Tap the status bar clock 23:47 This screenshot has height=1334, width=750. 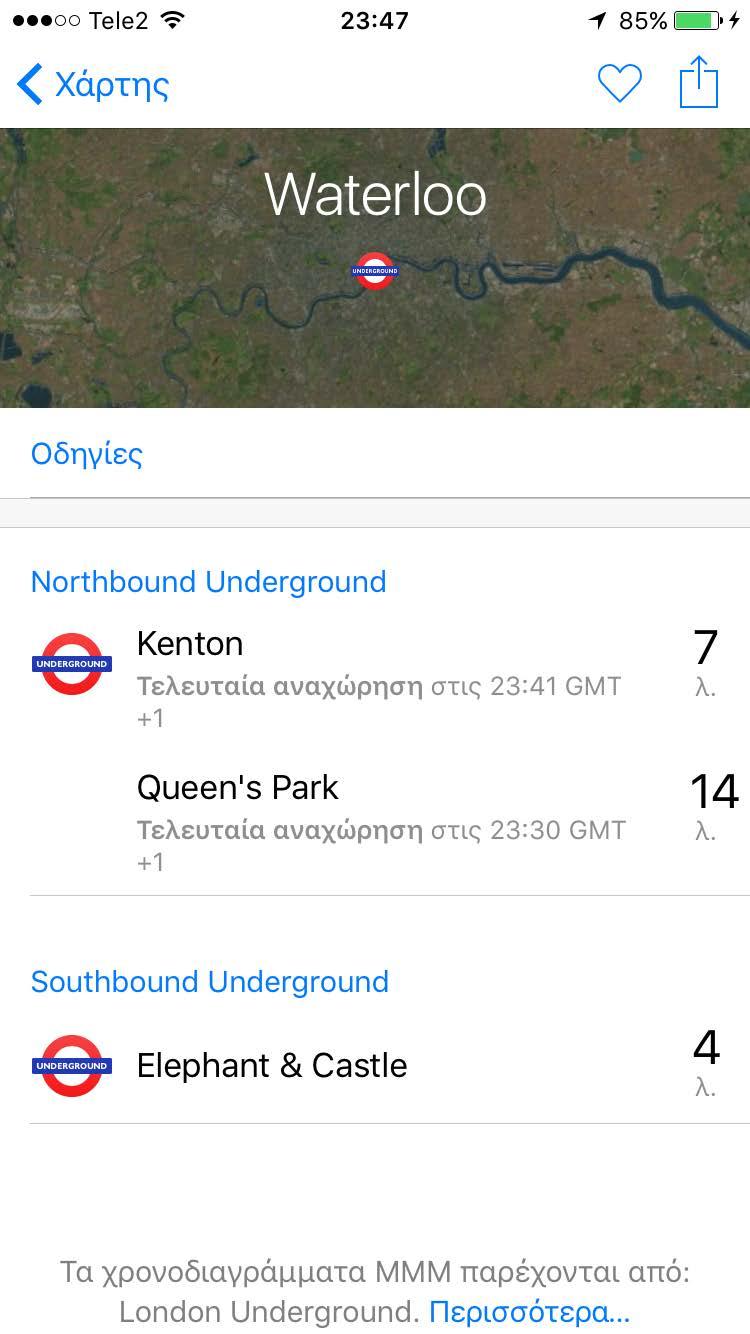tap(374, 21)
